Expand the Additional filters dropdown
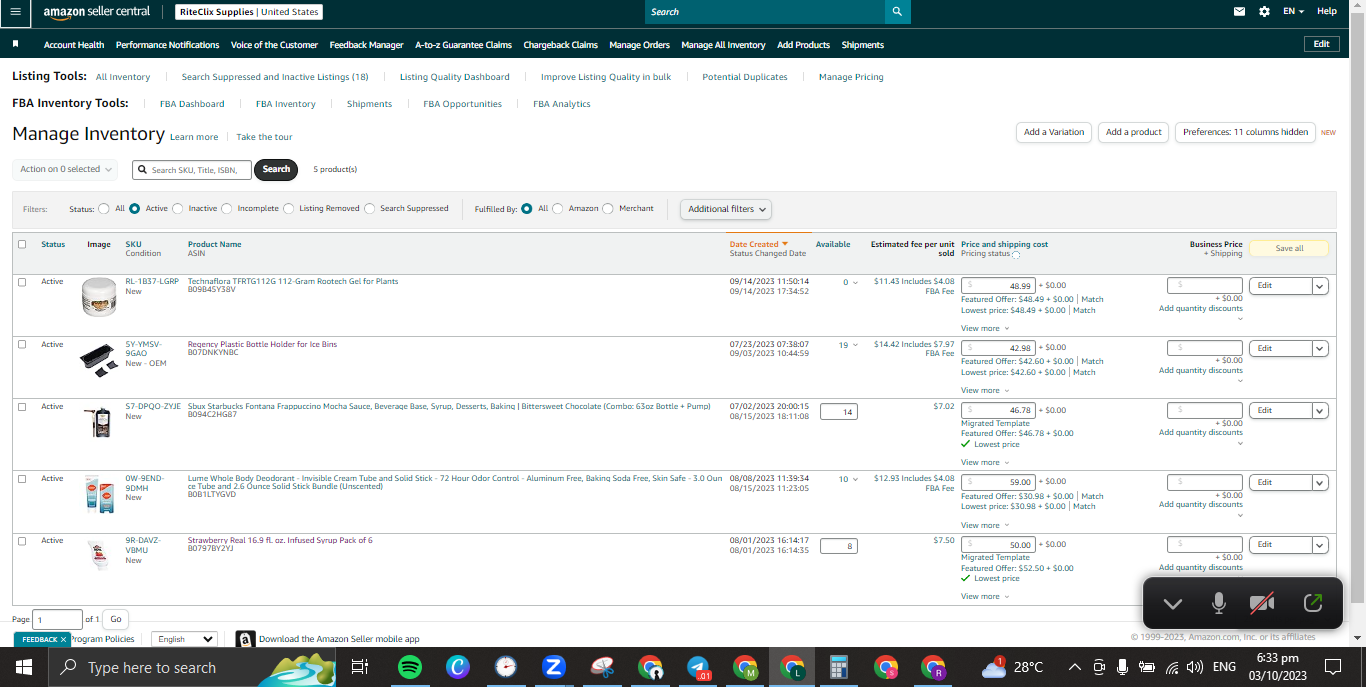Viewport: 1366px width, 687px height. [726, 209]
